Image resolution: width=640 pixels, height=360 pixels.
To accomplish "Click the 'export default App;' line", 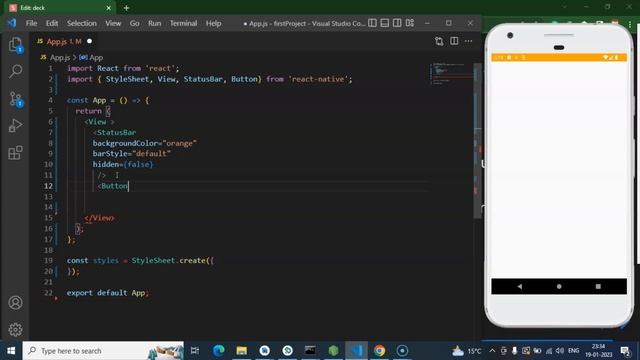I will pyautogui.click(x=108, y=293).
